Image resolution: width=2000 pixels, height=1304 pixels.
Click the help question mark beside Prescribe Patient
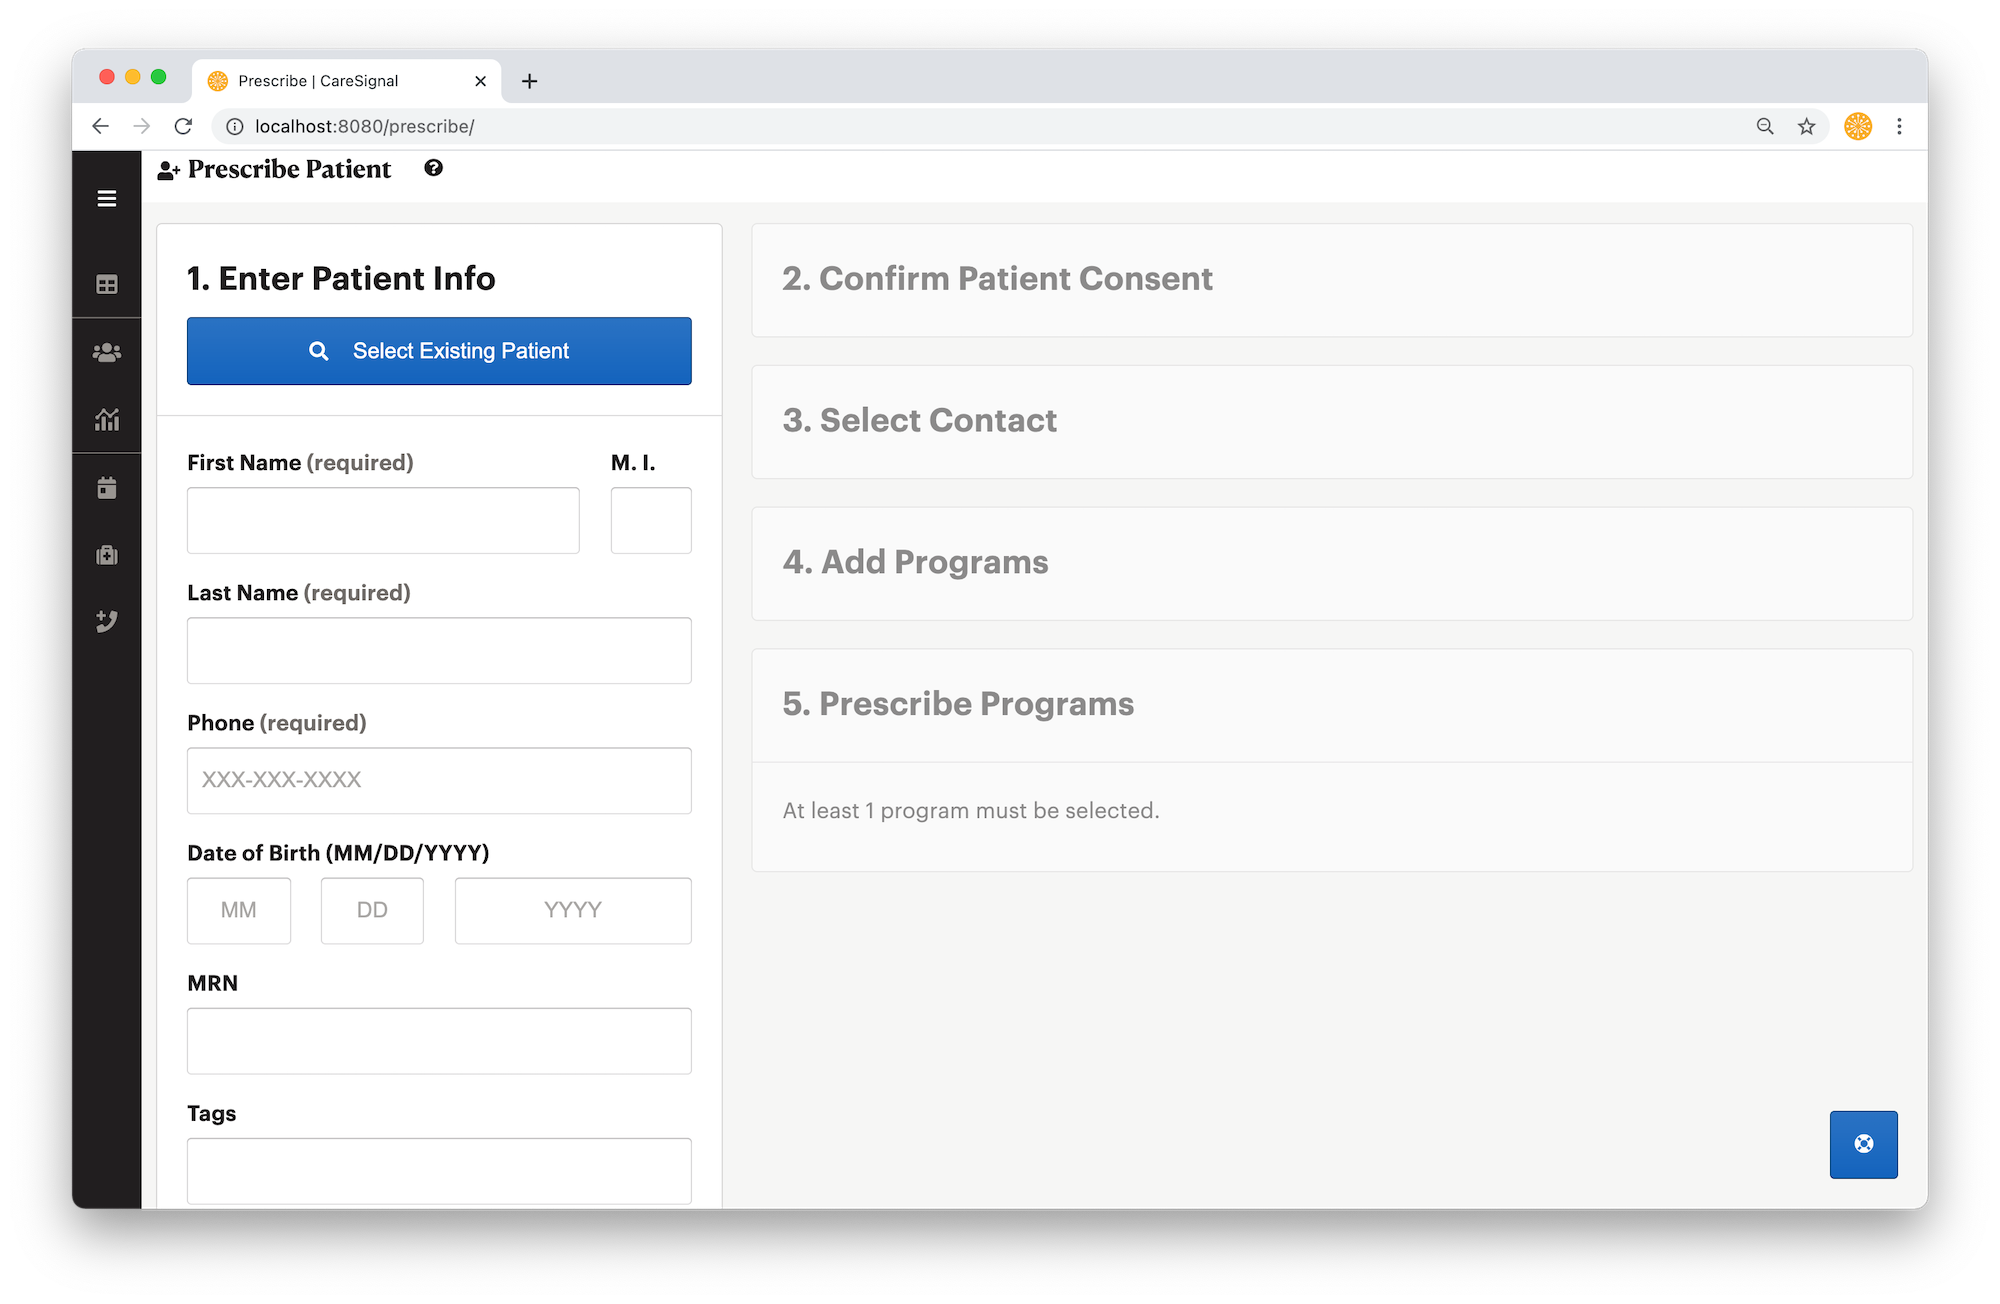tap(433, 168)
